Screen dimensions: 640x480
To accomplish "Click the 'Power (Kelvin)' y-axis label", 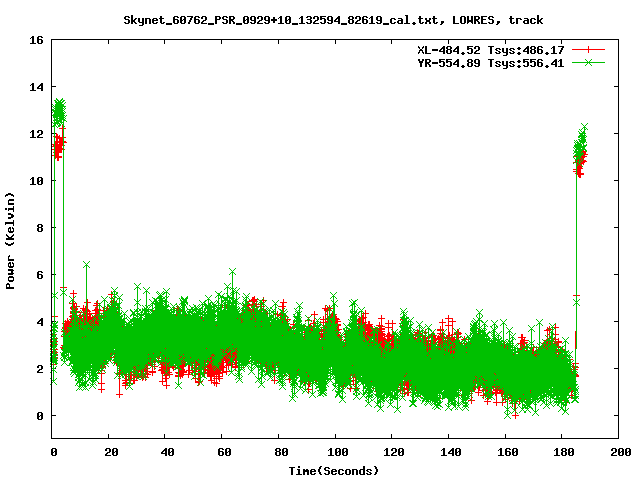I will tap(10, 241).
